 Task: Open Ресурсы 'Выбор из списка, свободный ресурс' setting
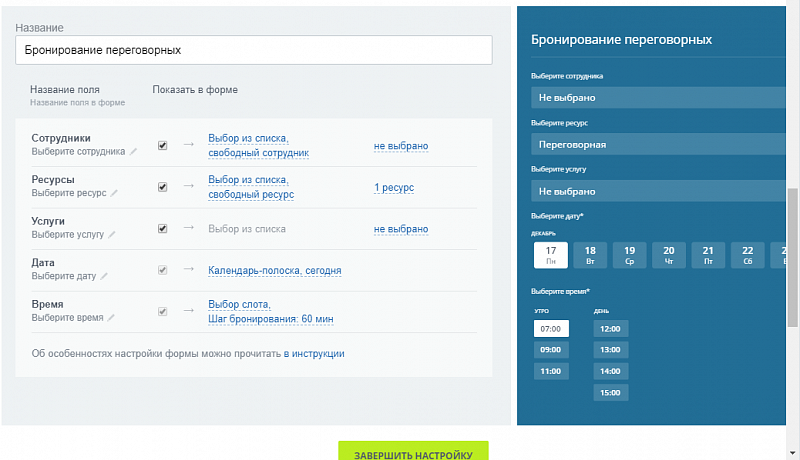tap(251, 187)
